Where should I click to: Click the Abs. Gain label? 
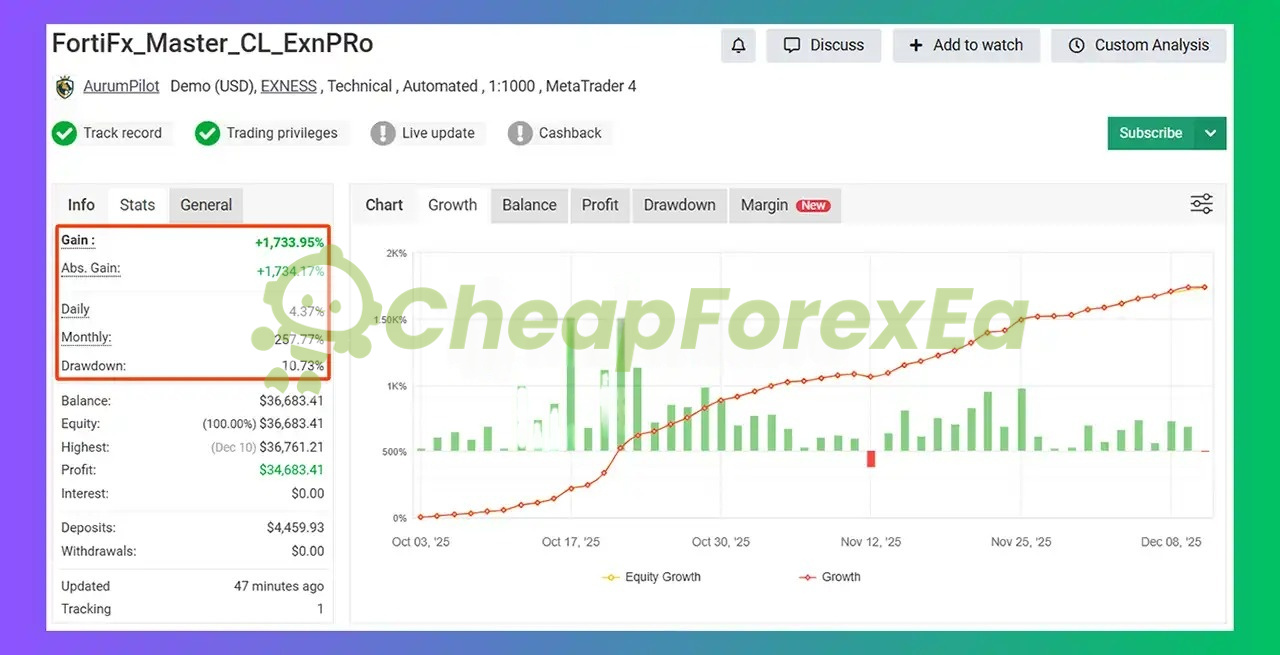point(90,268)
